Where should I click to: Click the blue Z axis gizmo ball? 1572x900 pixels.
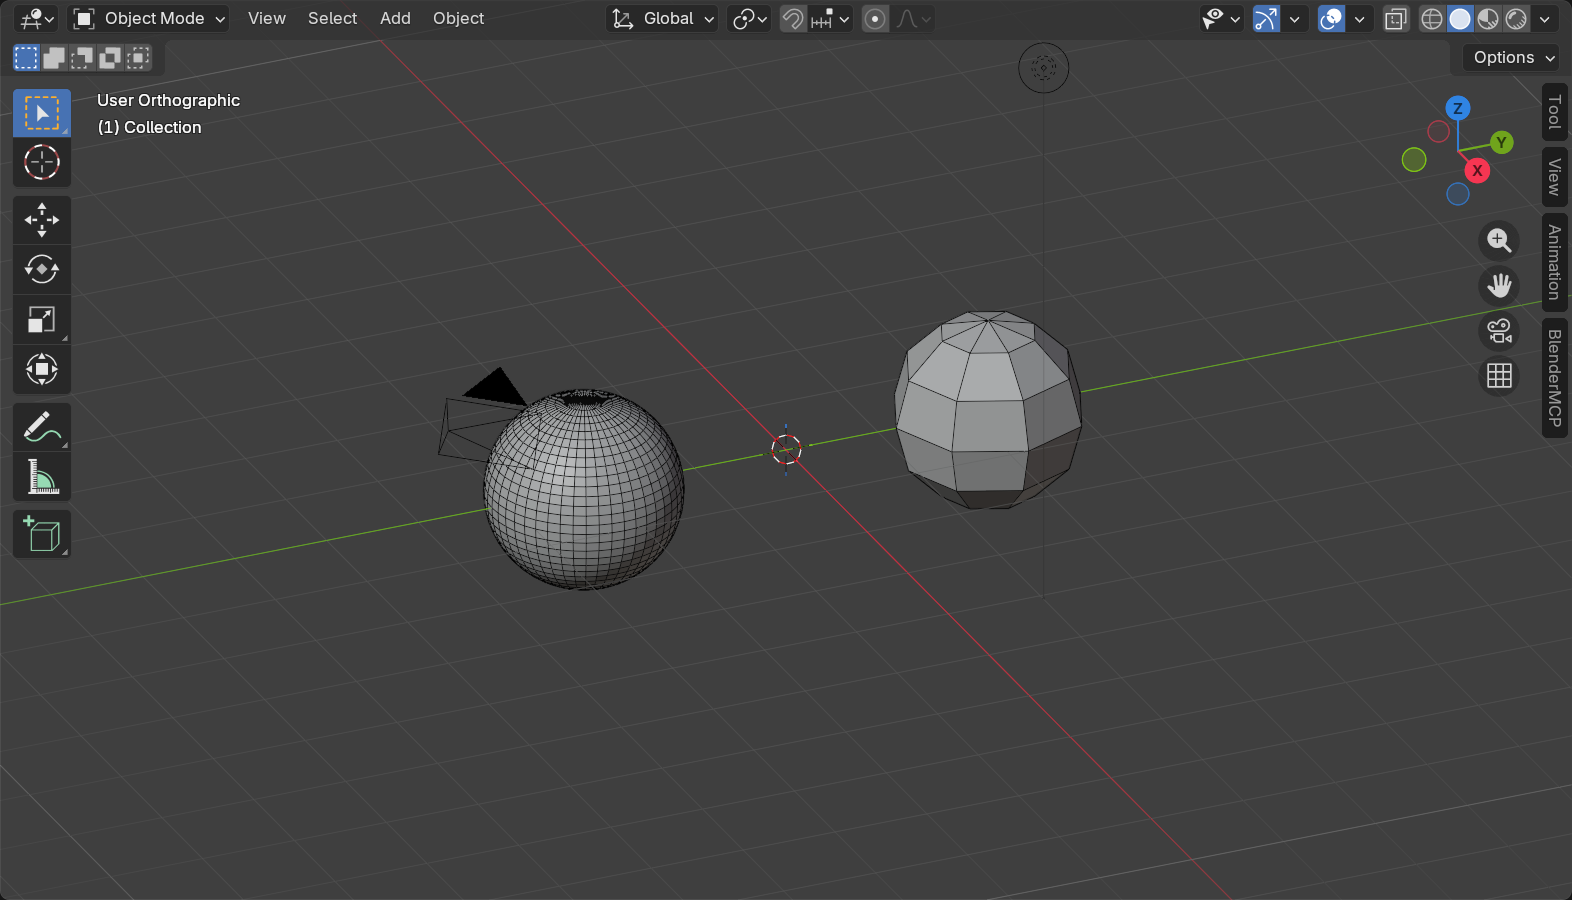[x=1458, y=108]
